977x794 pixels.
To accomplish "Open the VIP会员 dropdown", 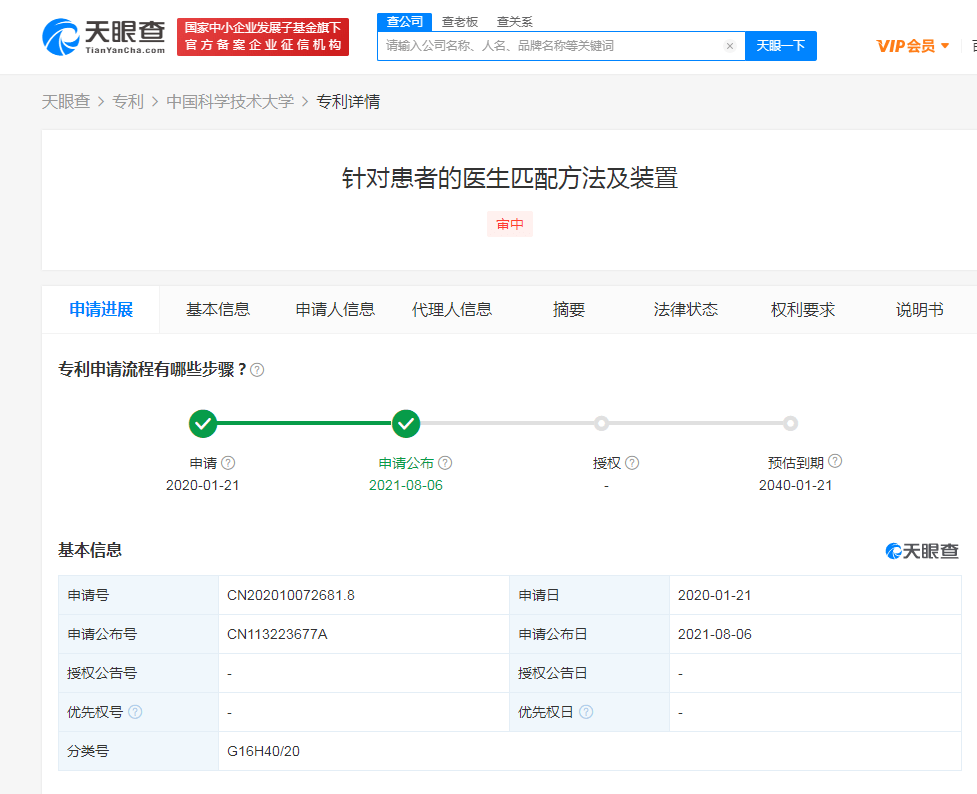I will [x=913, y=46].
